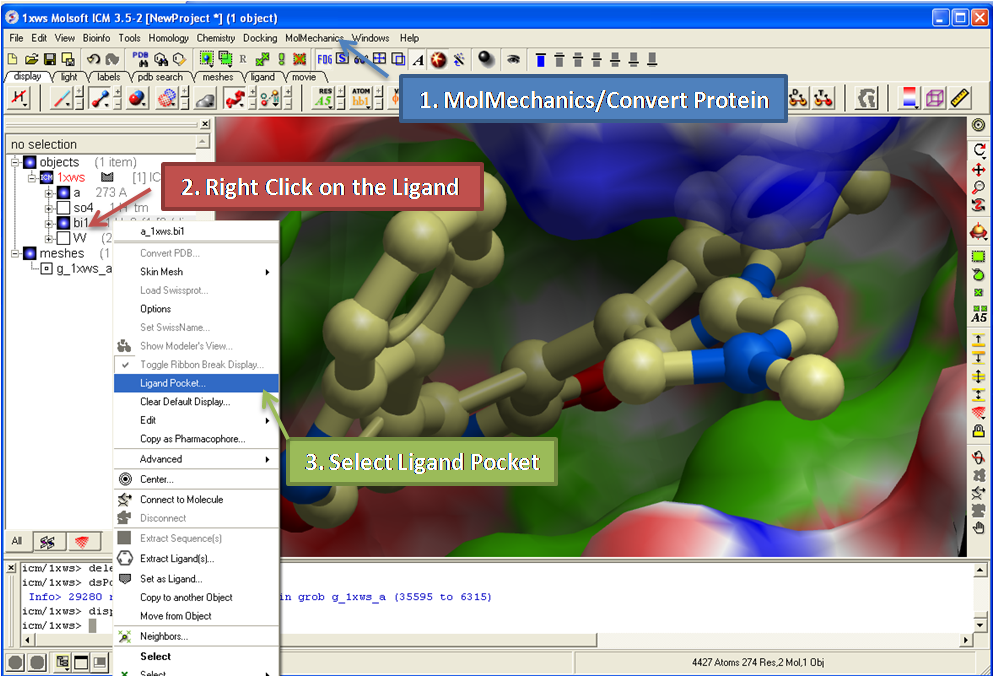Screen dimensions: 994x677
Task: Click the ball-and-stick representation icon
Action: point(100,98)
